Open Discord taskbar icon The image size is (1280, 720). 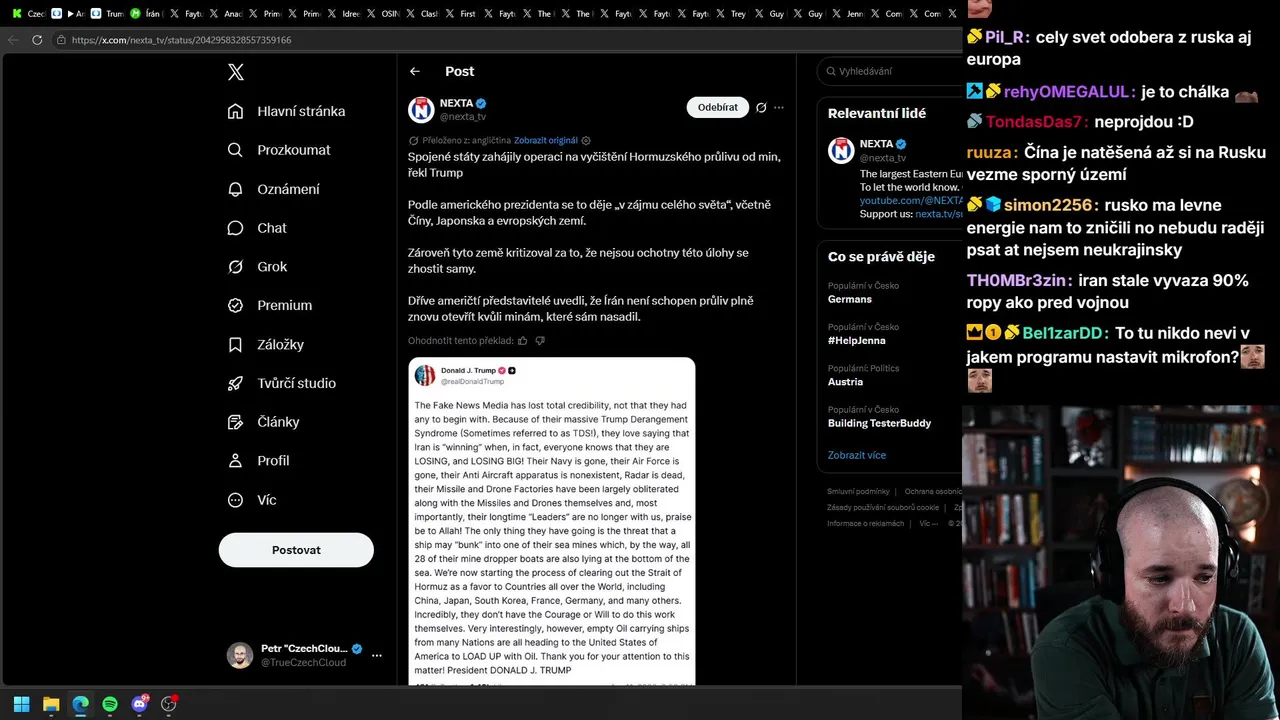(139, 704)
